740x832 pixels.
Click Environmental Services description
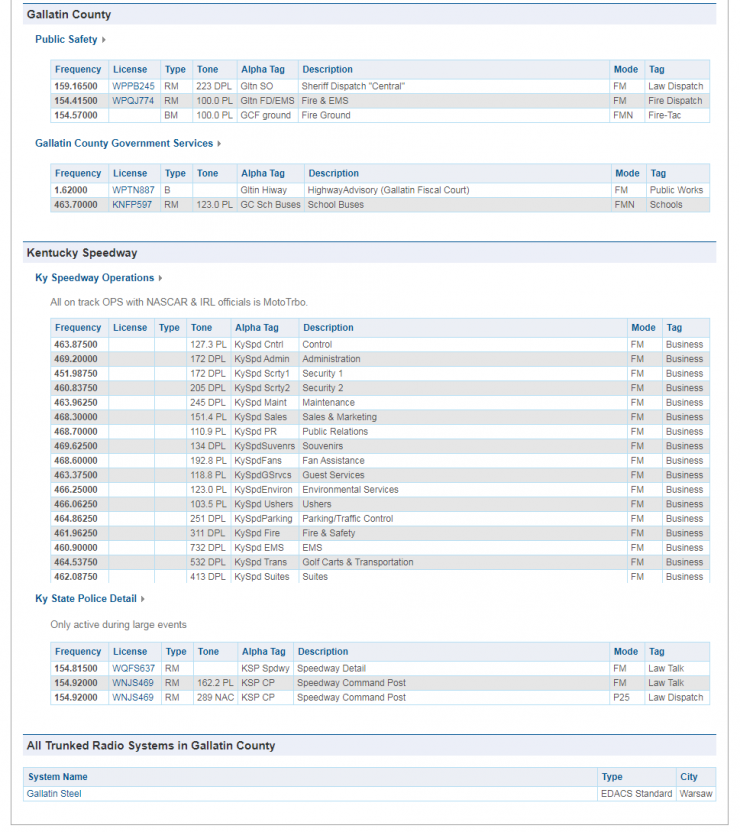(350, 490)
